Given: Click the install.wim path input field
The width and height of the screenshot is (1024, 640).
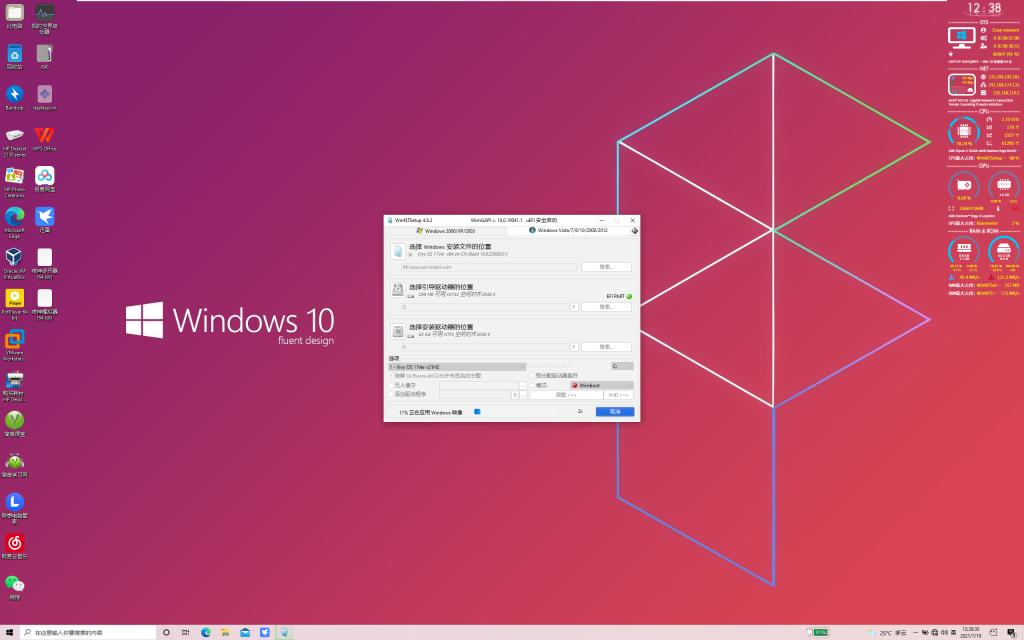Looking at the screenshot, I should coord(489,267).
